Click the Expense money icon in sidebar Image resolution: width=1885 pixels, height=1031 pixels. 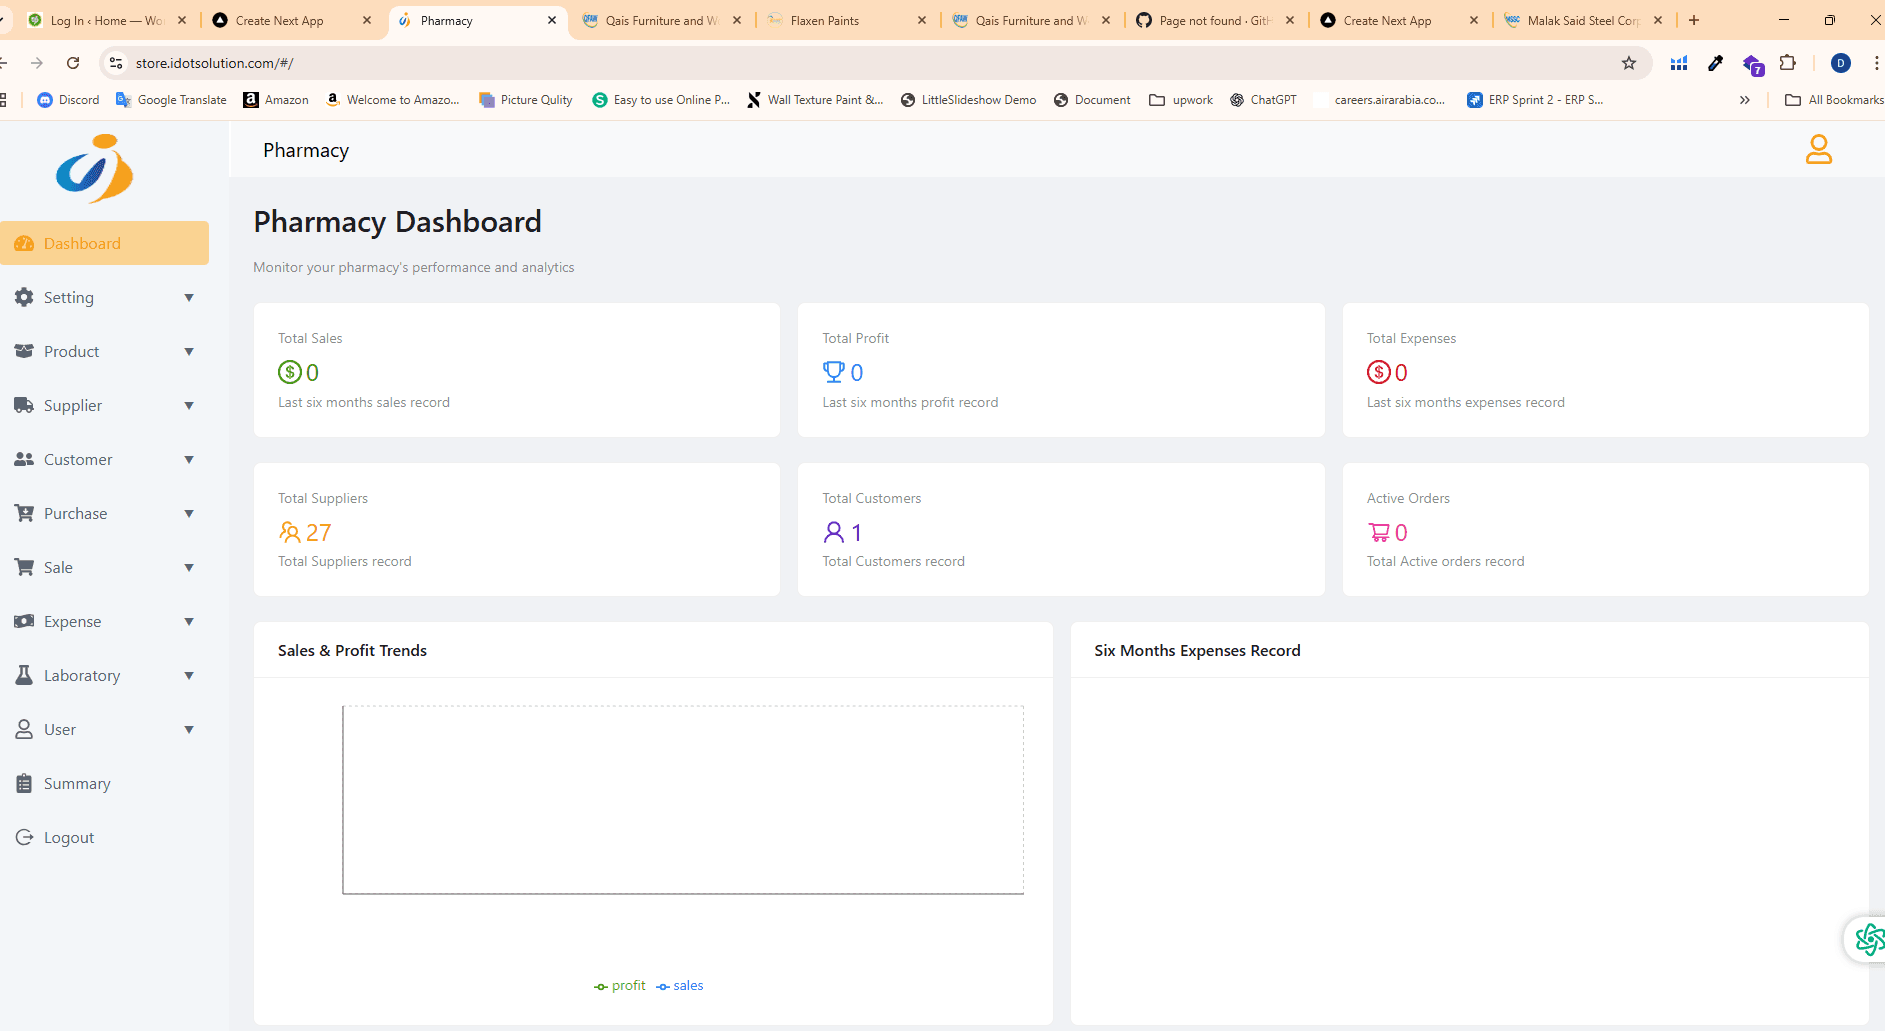tap(24, 621)
